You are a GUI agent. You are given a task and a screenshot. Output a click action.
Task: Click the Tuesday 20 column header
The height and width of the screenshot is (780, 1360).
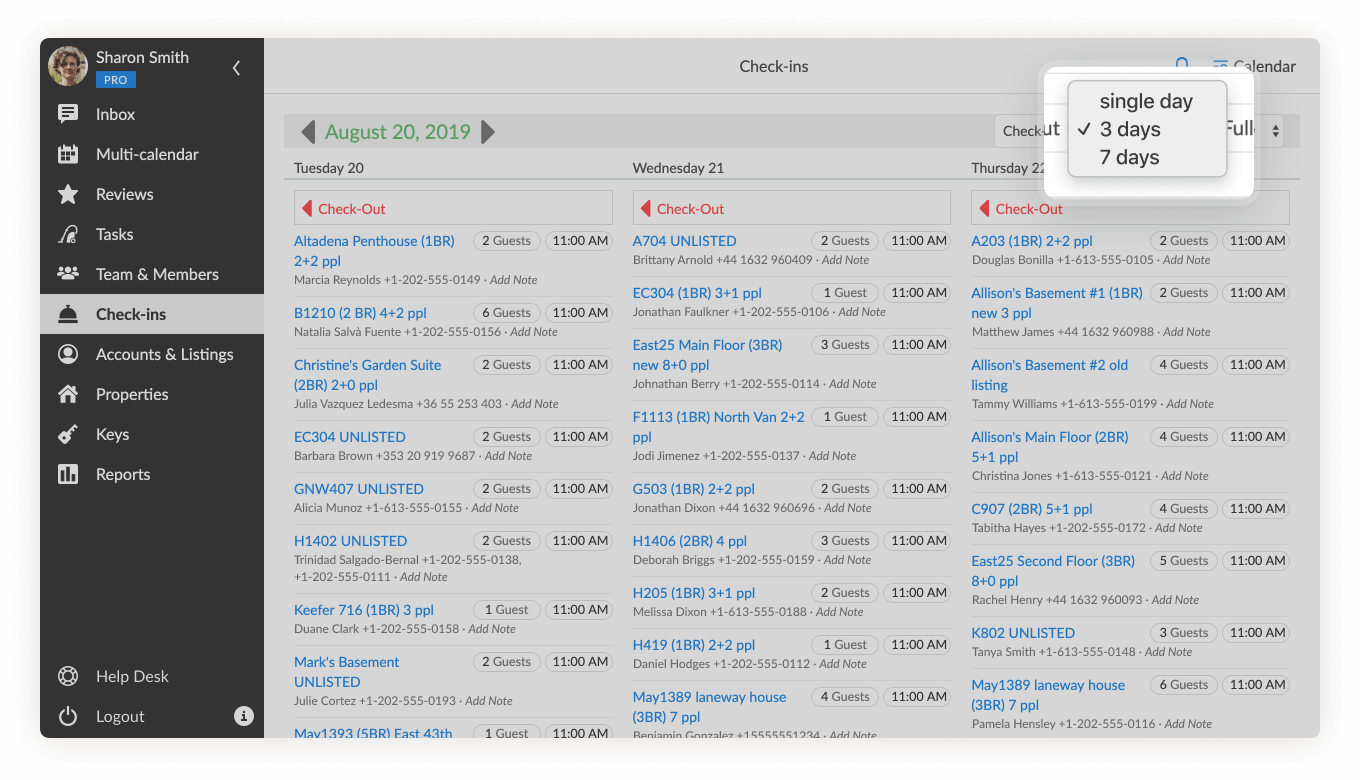[x=329, y=168]
